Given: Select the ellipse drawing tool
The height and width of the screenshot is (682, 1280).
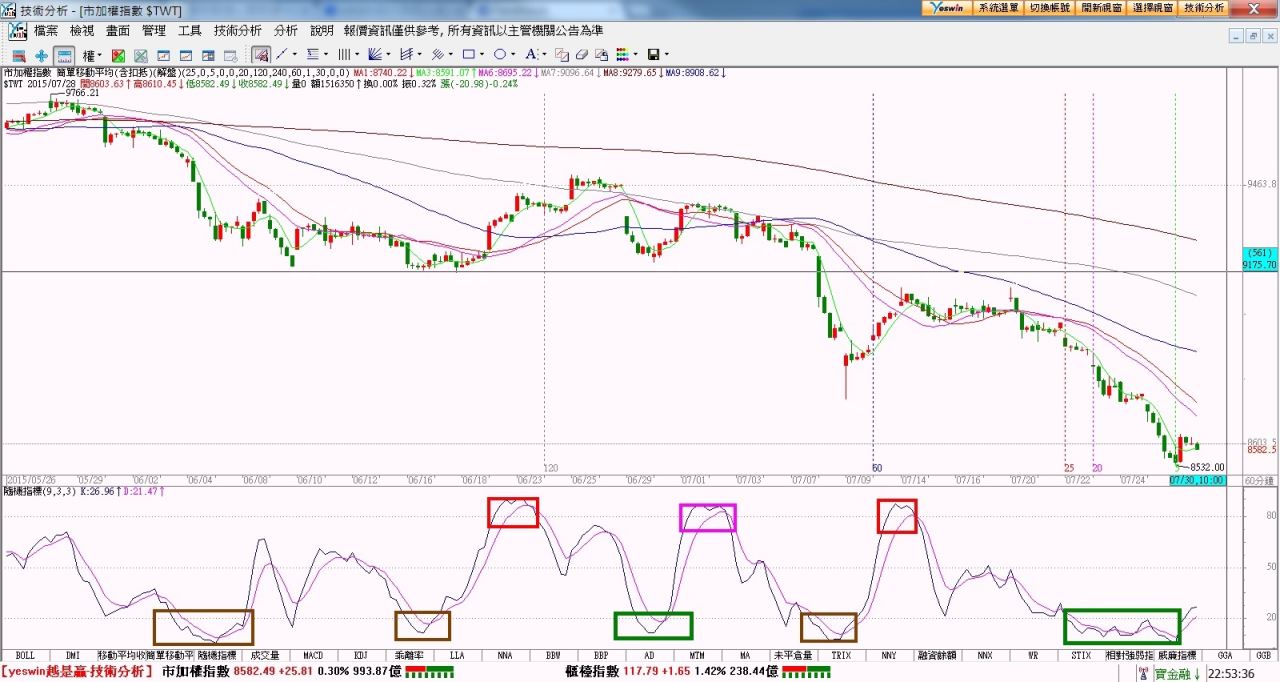Looking at the screenshot, I should 499,54.
